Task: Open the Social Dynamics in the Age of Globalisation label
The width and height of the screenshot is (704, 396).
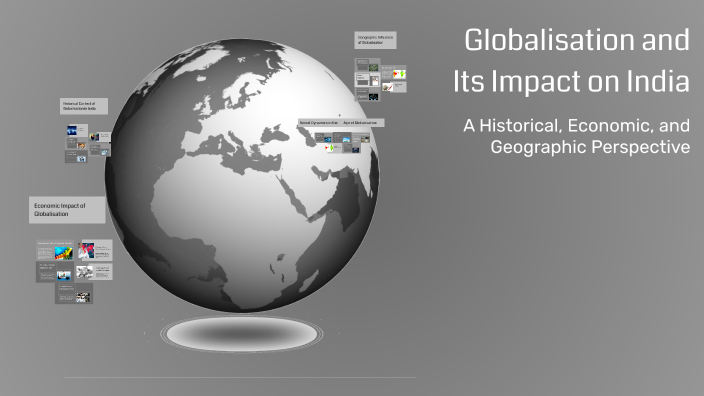Action: [x=341, y=123]
